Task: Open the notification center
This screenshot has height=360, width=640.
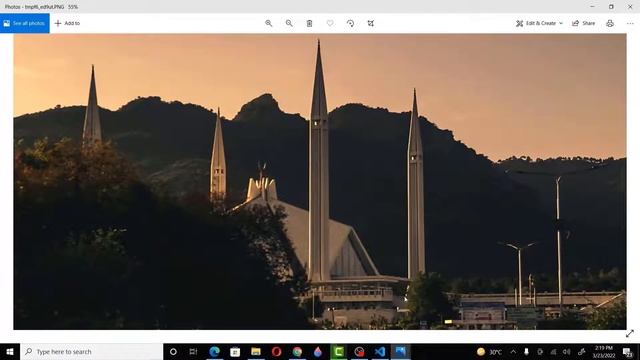Action: 628,351
